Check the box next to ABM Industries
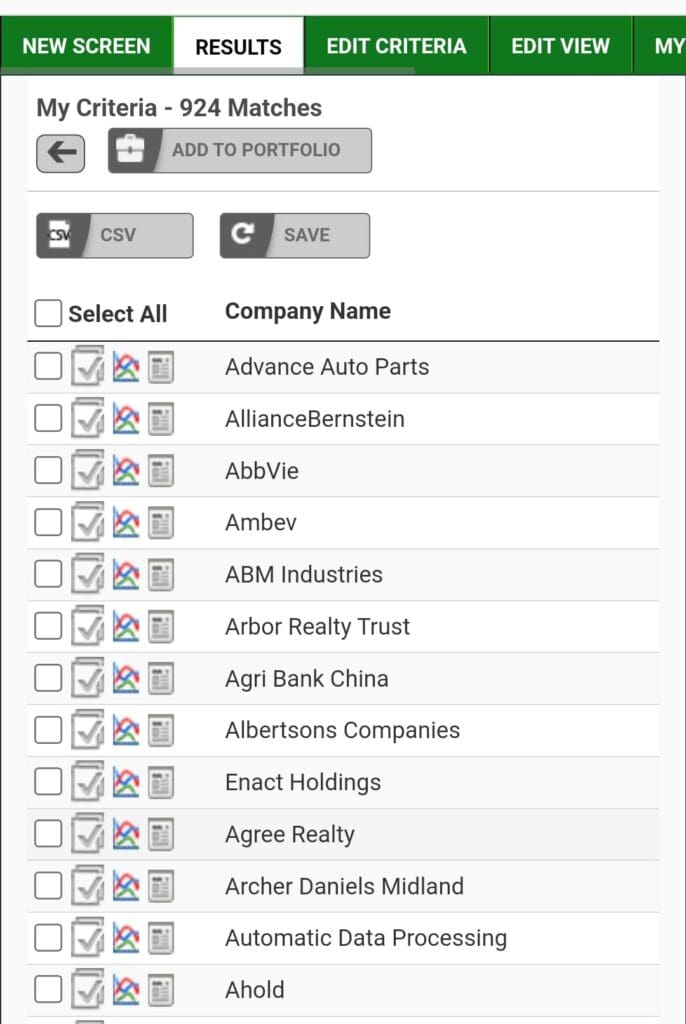 [47, 573]
